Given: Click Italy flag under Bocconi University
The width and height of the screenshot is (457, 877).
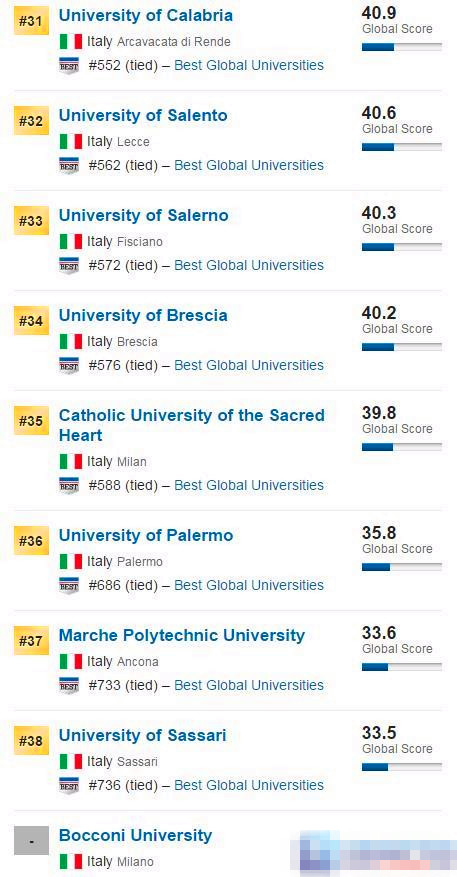Looking at the screenshot, I should (71, 861).
